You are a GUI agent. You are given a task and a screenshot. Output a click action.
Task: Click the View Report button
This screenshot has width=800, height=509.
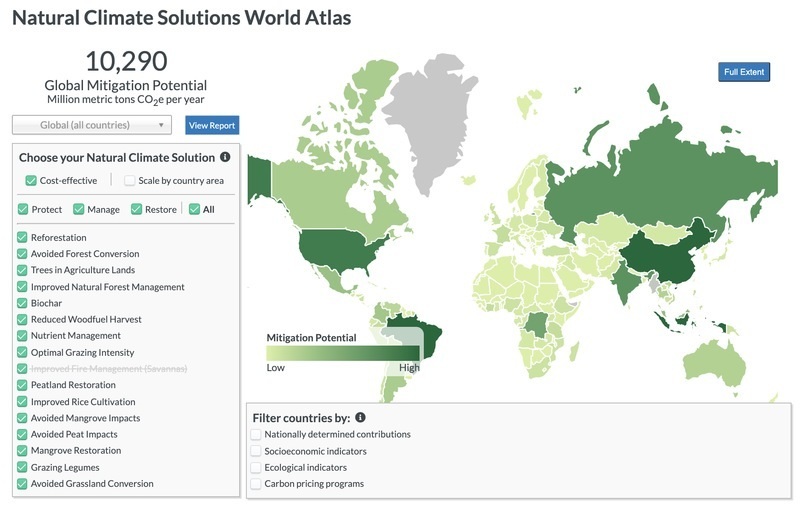point(212,125)
